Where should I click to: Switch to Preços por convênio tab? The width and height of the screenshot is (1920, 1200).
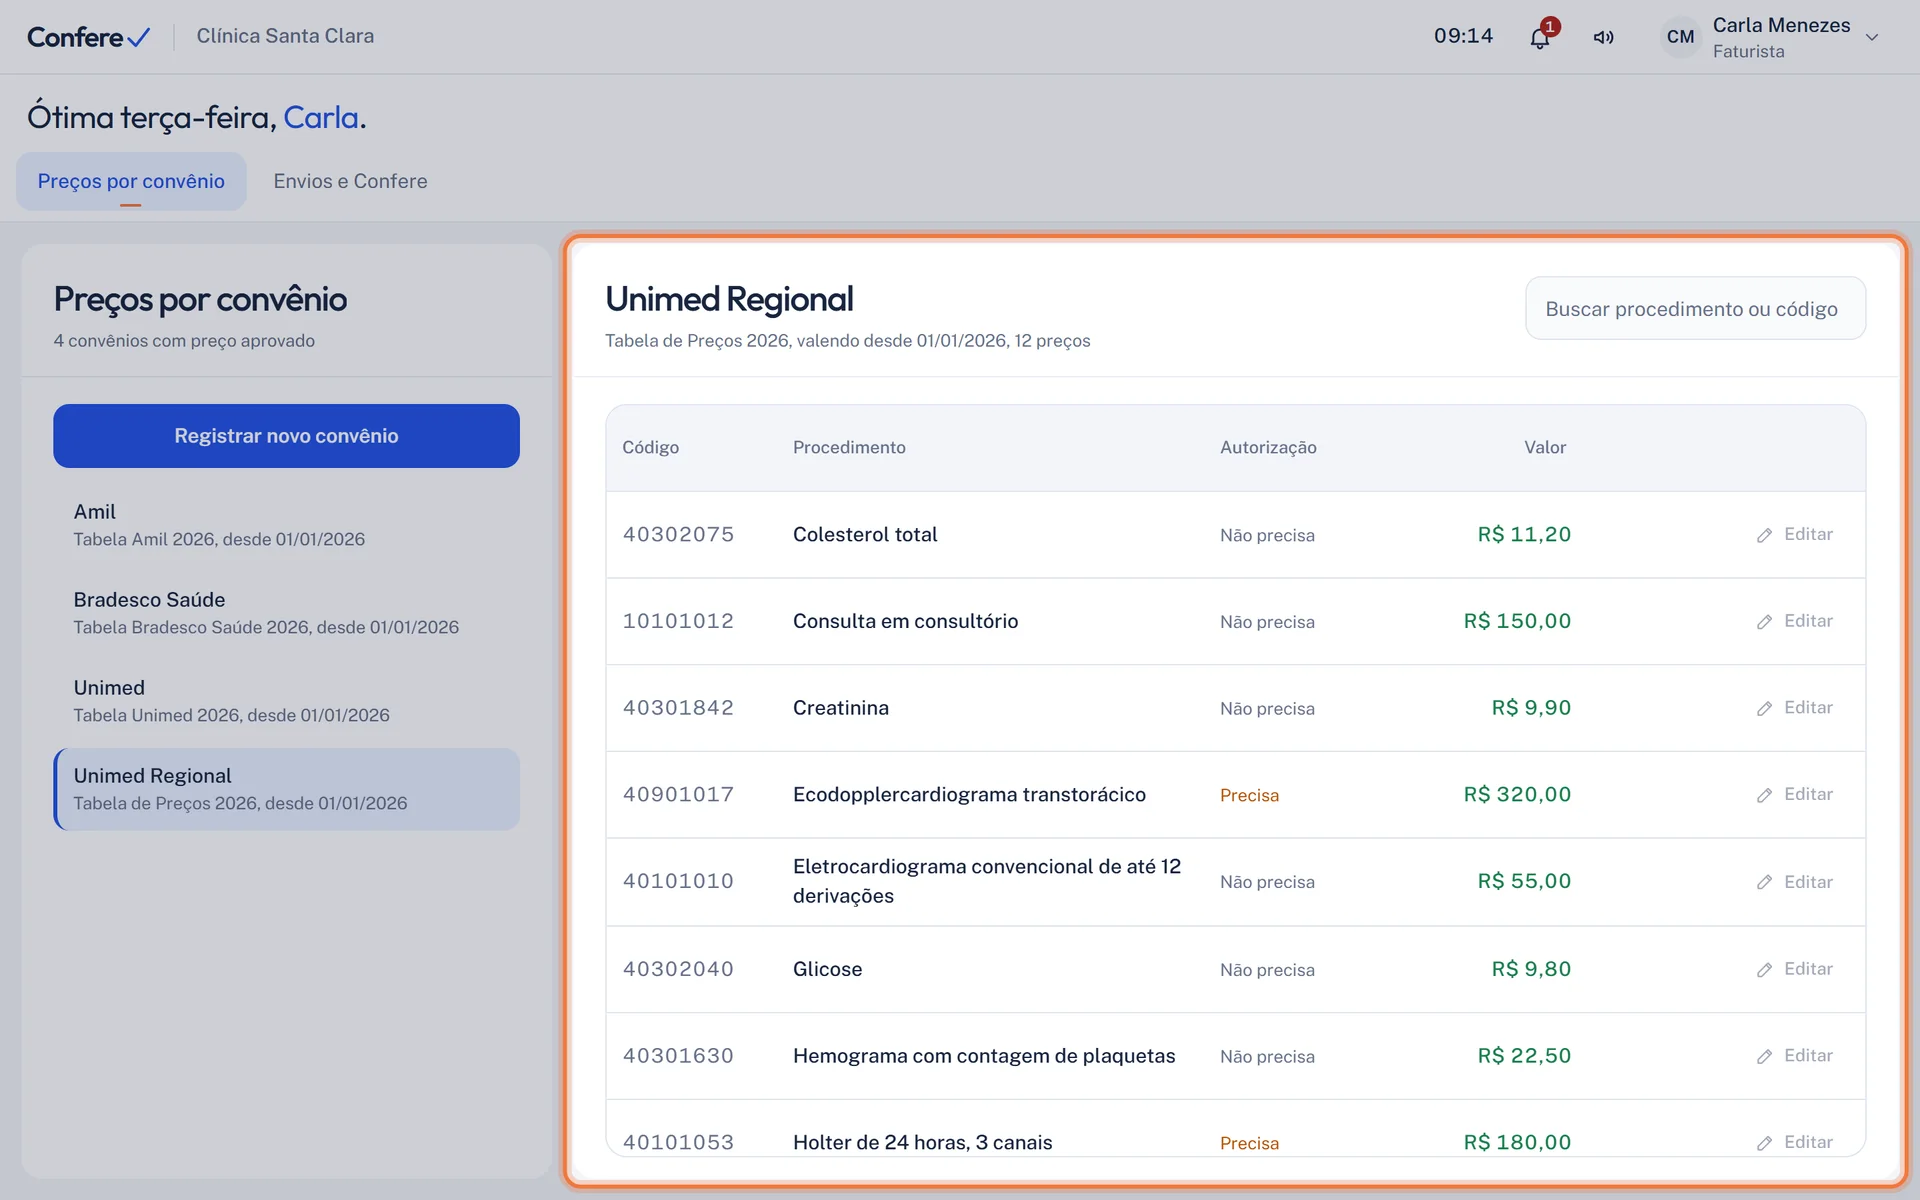click(131, 181)
